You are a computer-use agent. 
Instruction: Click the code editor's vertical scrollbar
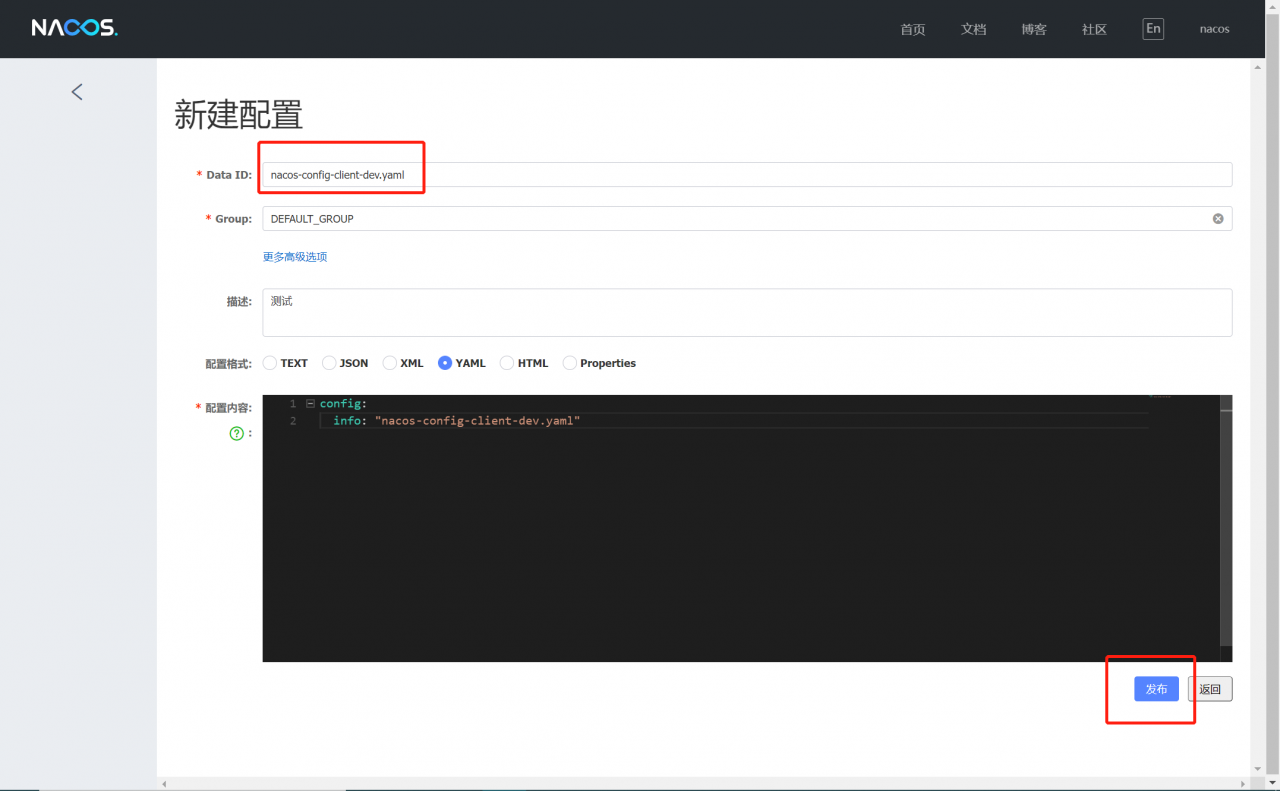click(1226, 528)
